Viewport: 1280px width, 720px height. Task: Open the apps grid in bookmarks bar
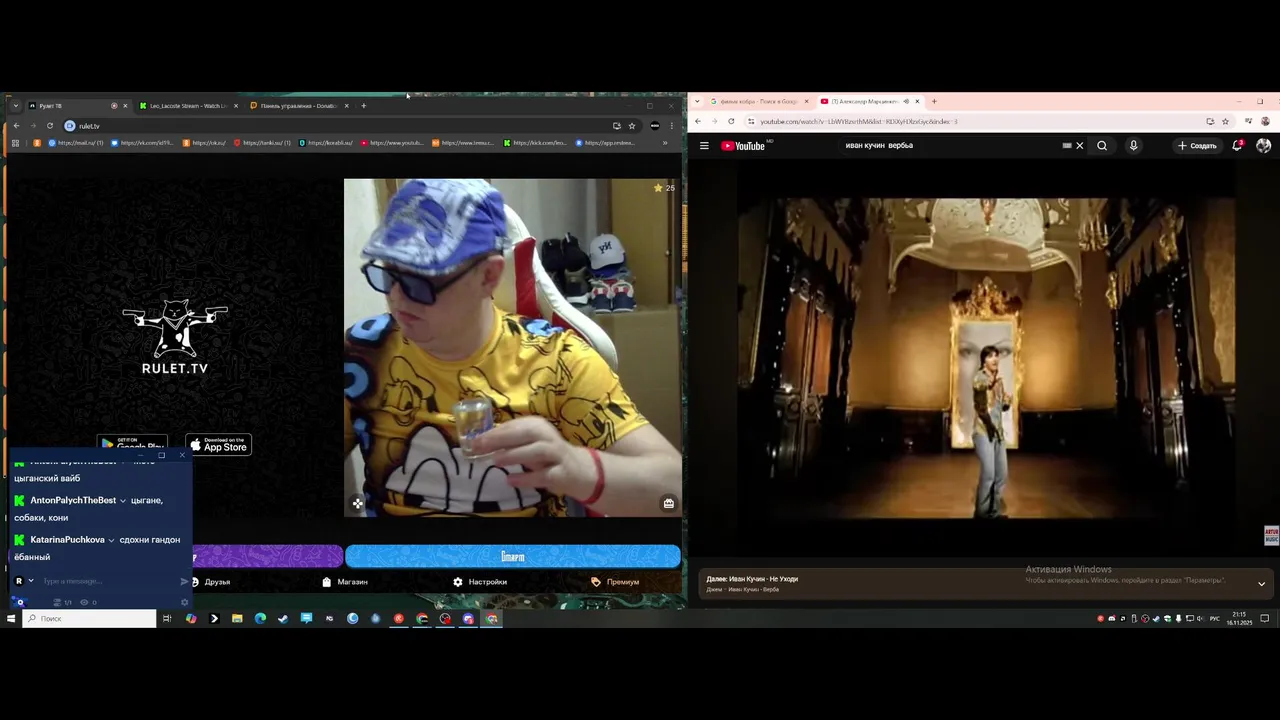point(15,143)
